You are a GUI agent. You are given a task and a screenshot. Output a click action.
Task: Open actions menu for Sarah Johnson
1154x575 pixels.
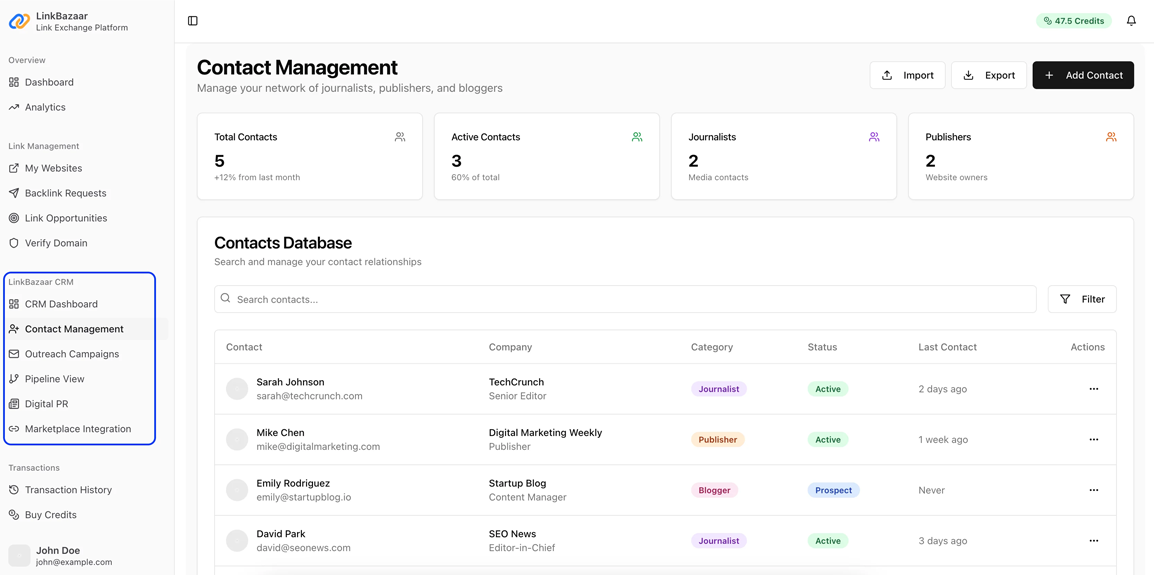click(1093, 389)
